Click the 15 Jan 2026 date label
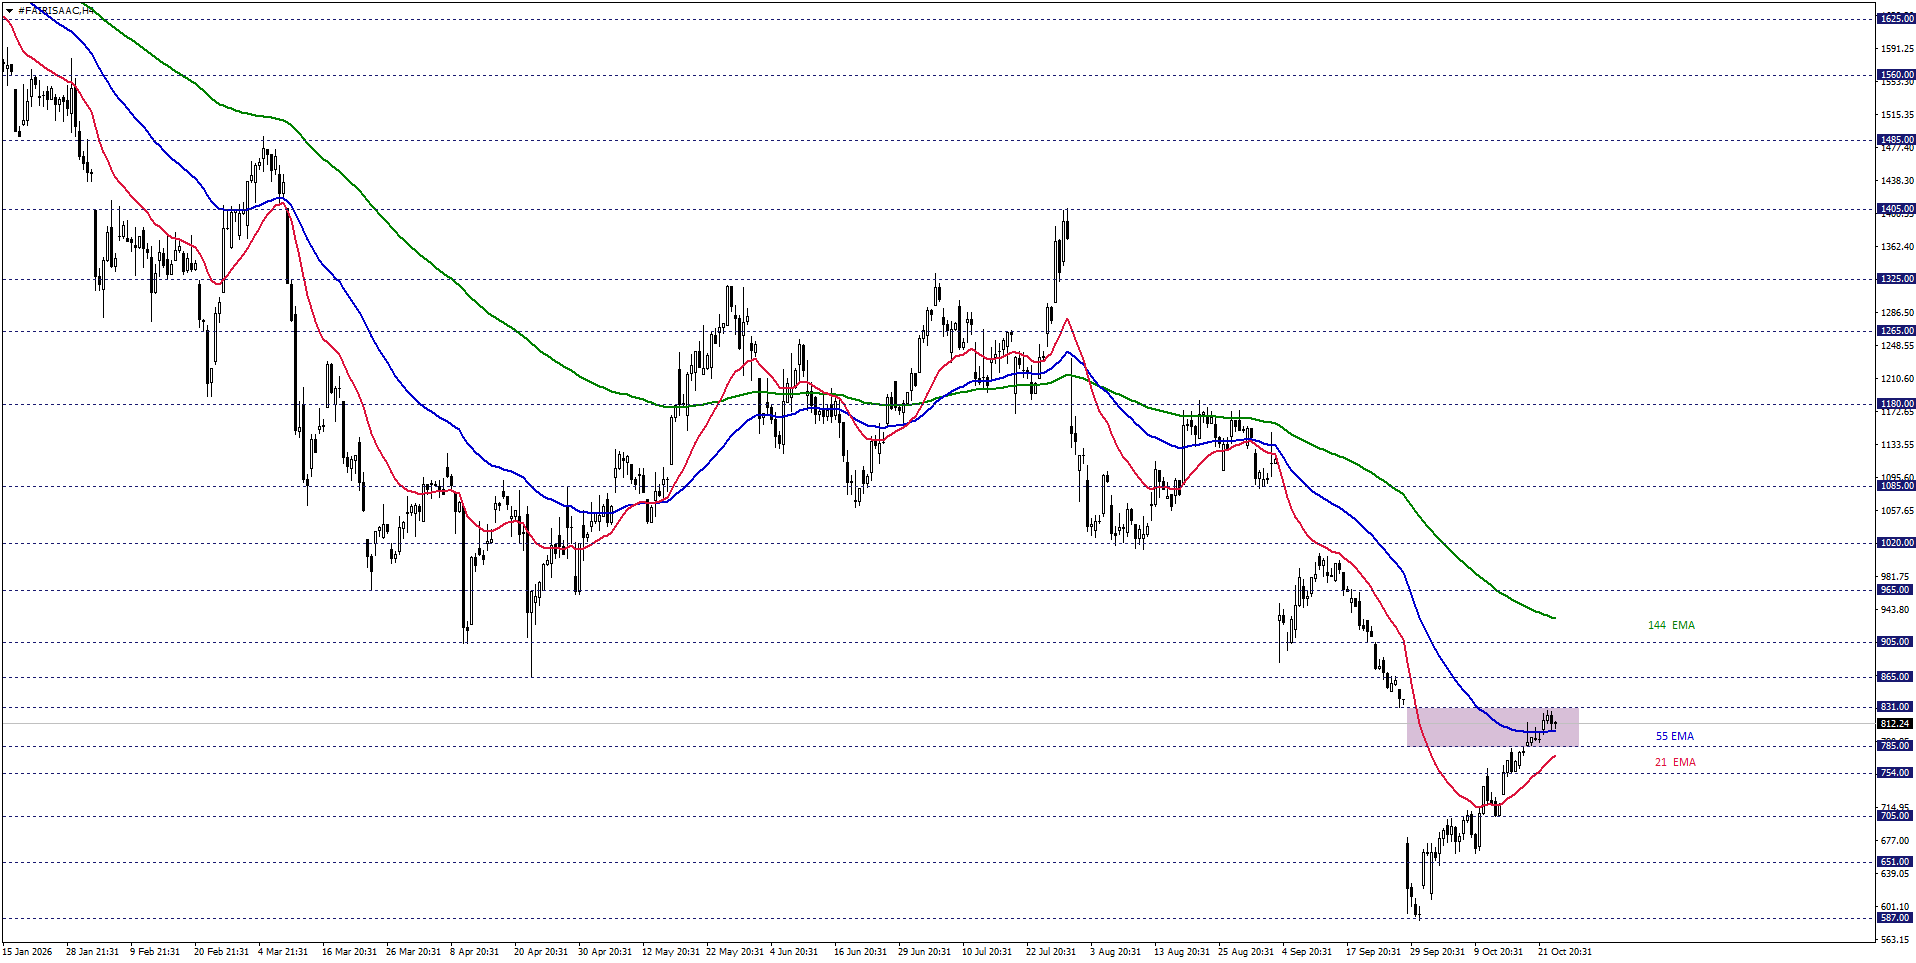Image resolution: width=1916 pixels, height=963 pixels. (x=27, y=952)
